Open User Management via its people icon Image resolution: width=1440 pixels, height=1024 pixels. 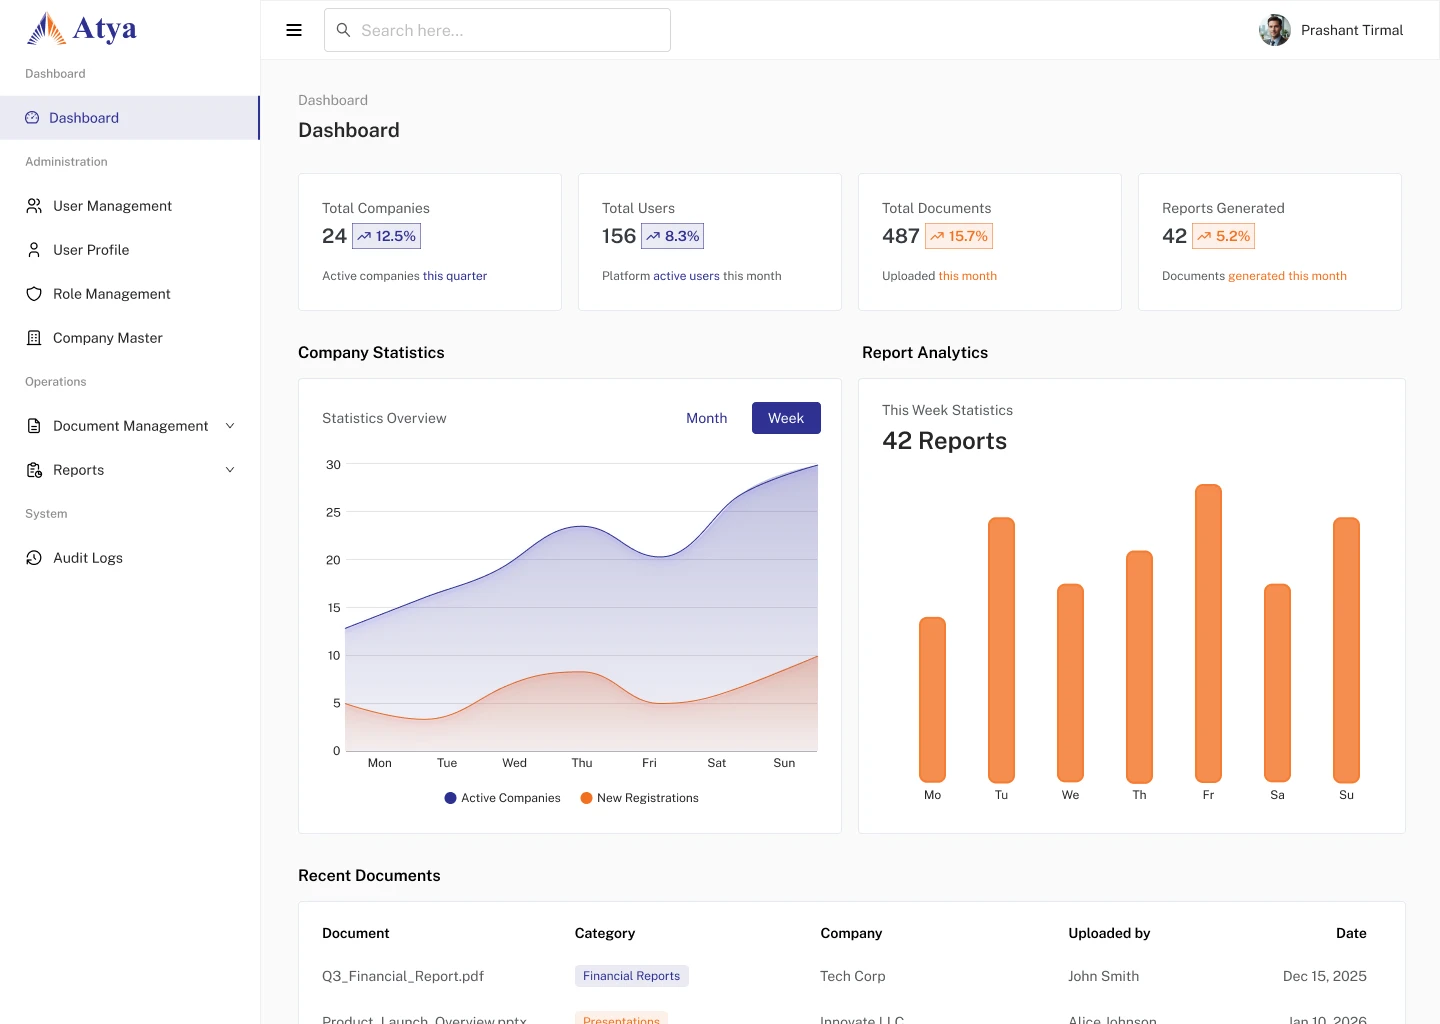(34, 206)
